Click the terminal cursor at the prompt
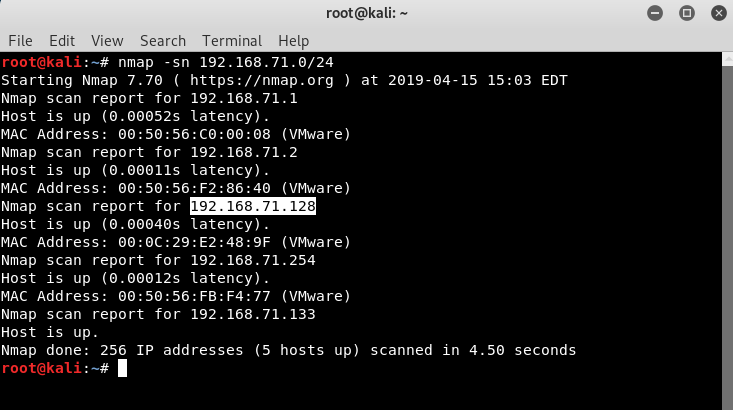Viewport: 733px width, 410px height. click(122, 368)
